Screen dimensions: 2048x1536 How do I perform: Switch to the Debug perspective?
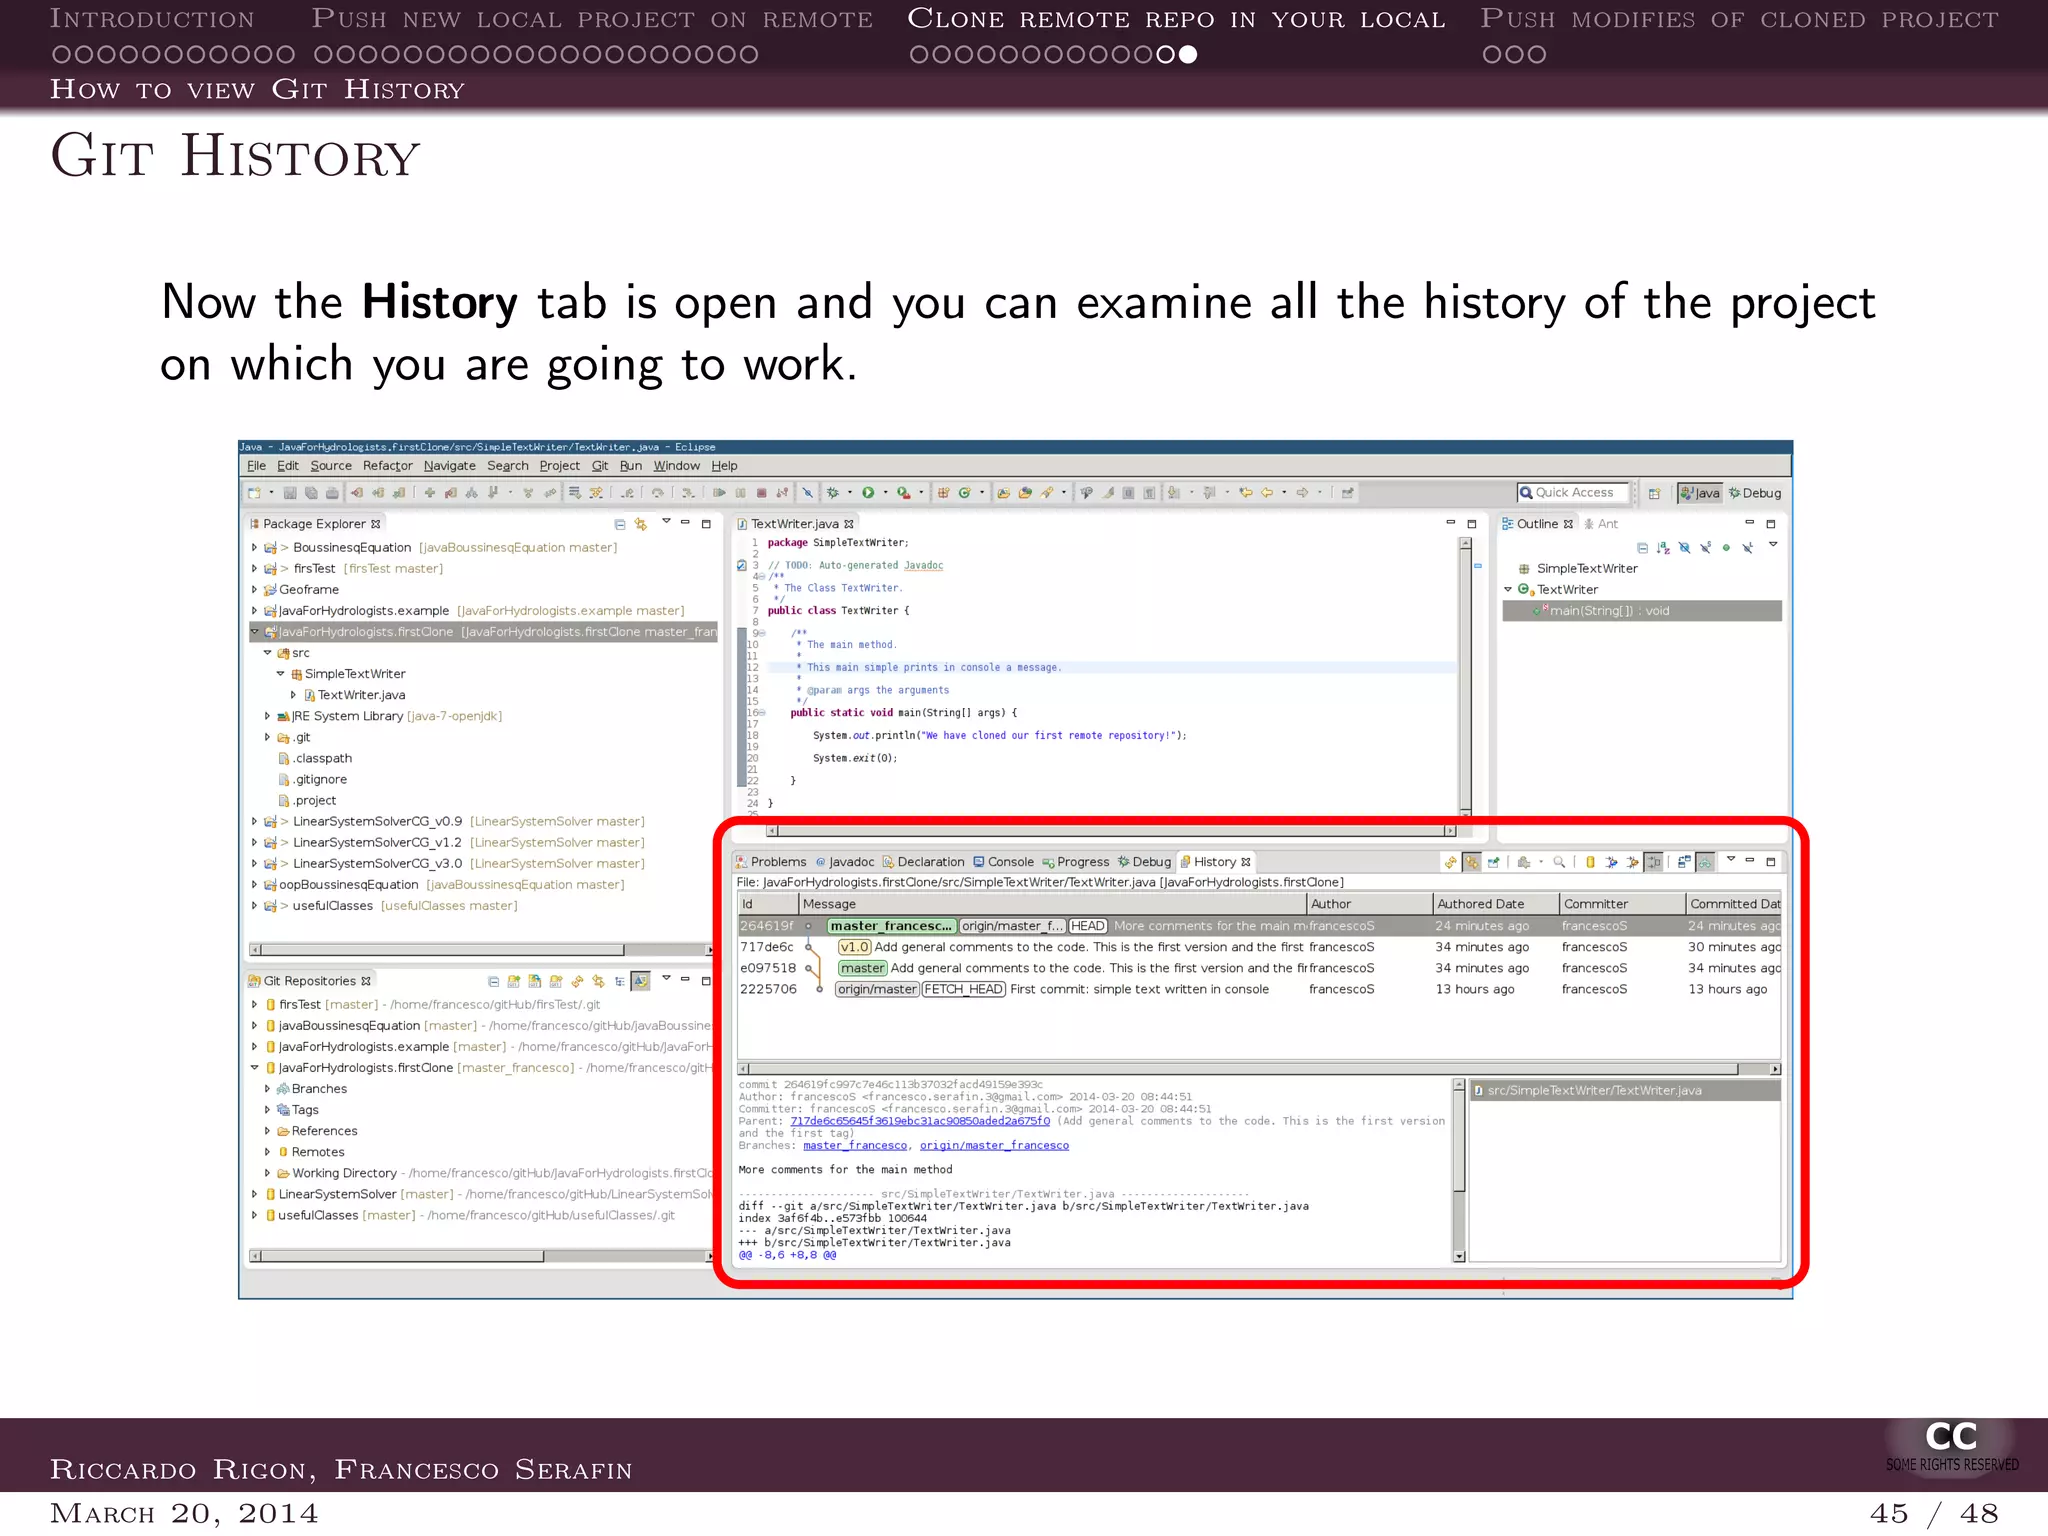pos(1755,493)
